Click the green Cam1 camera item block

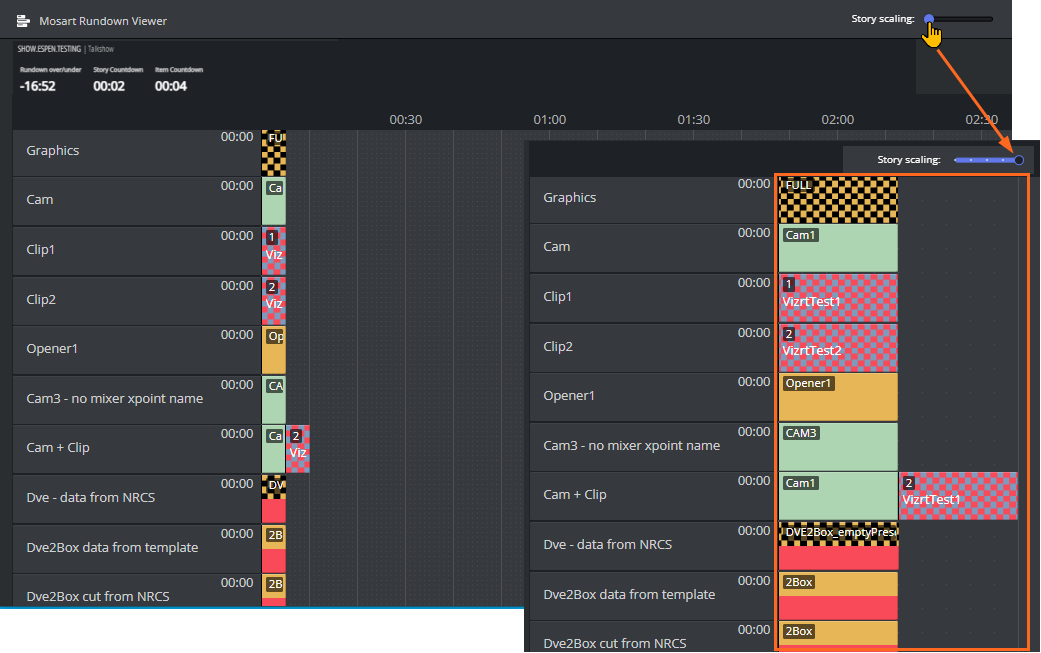(837, 247)
